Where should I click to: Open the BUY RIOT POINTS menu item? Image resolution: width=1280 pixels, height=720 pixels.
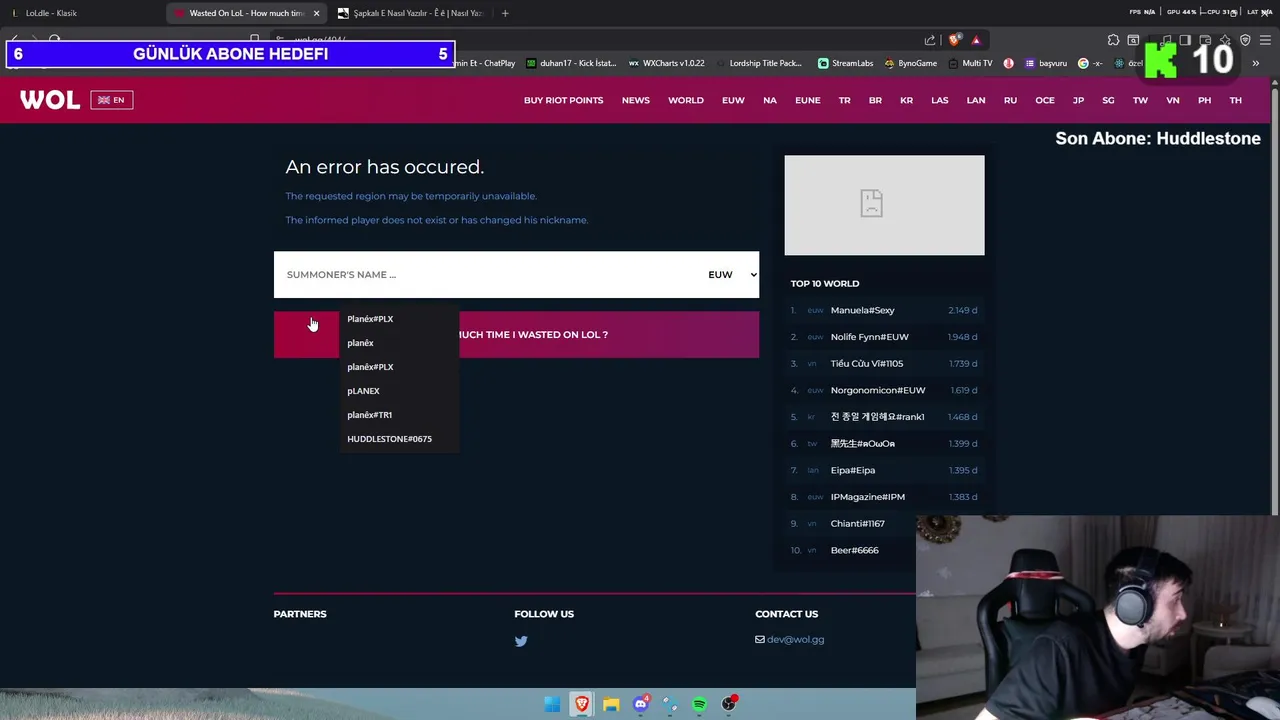(x=563, y=100)
